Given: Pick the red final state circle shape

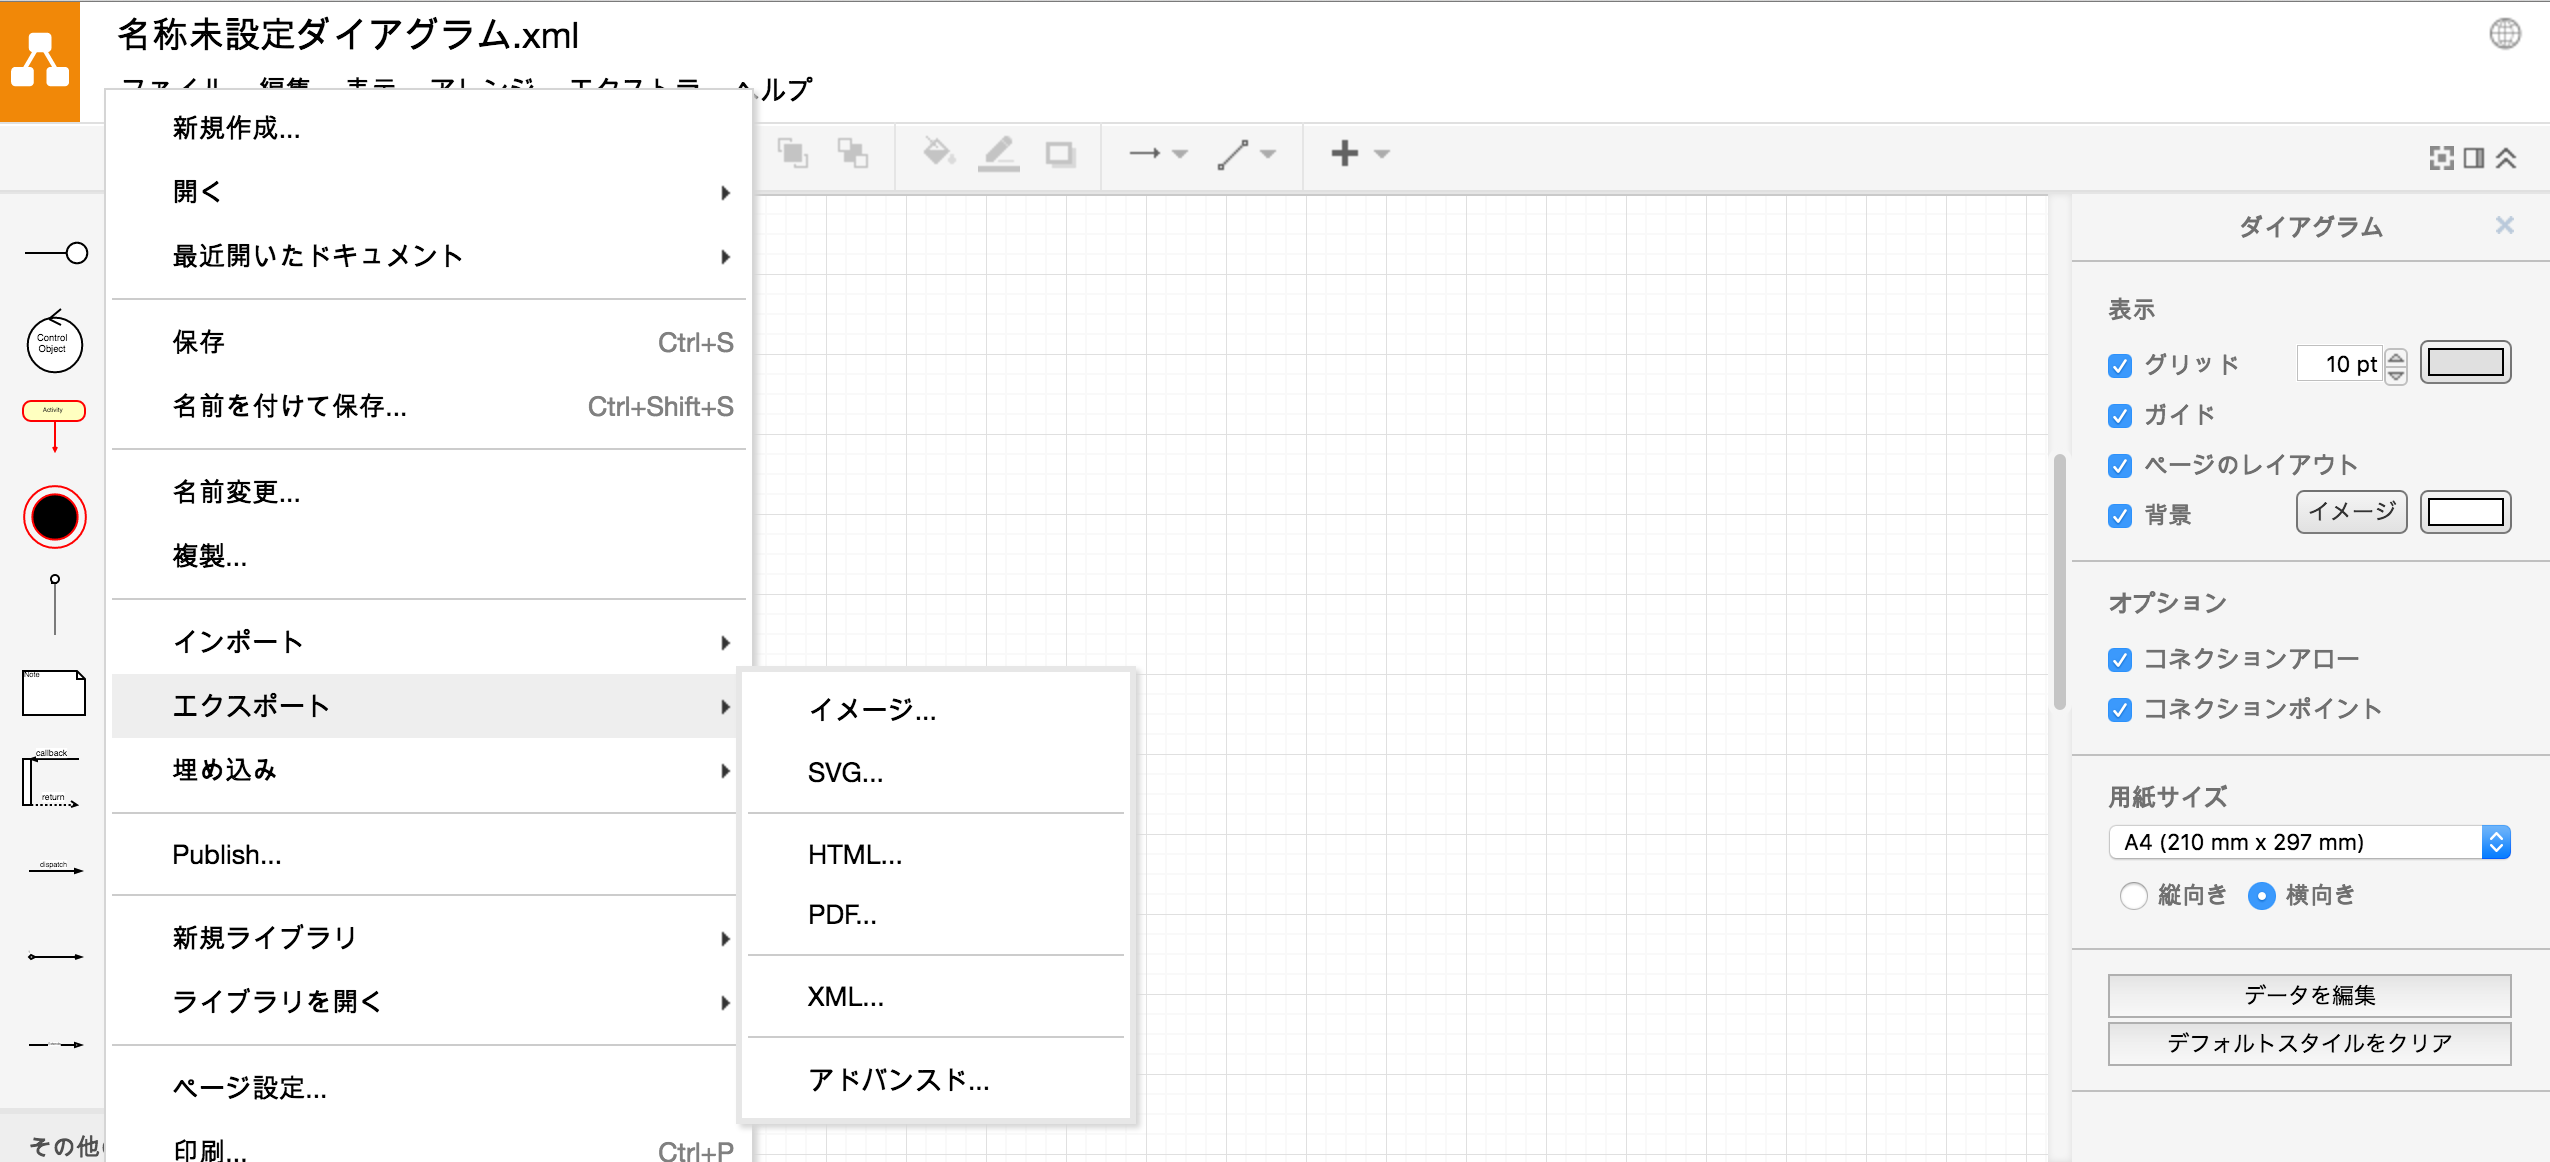Looking at the screenshot, I should 54,516.
